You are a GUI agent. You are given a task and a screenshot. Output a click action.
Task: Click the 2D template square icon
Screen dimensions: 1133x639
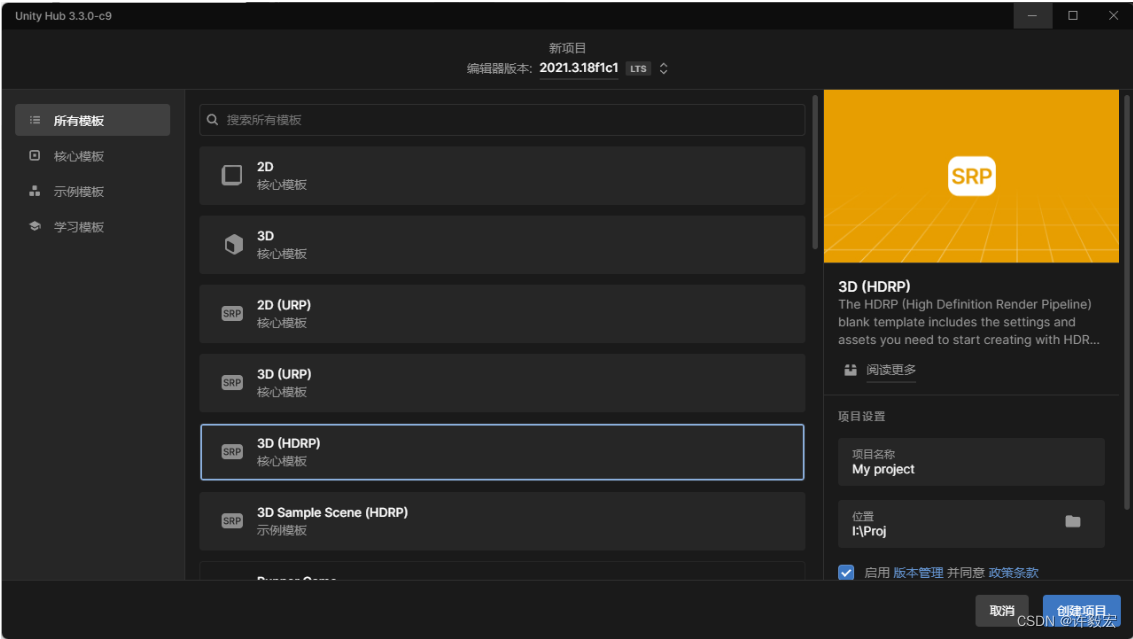coord(232,175)
